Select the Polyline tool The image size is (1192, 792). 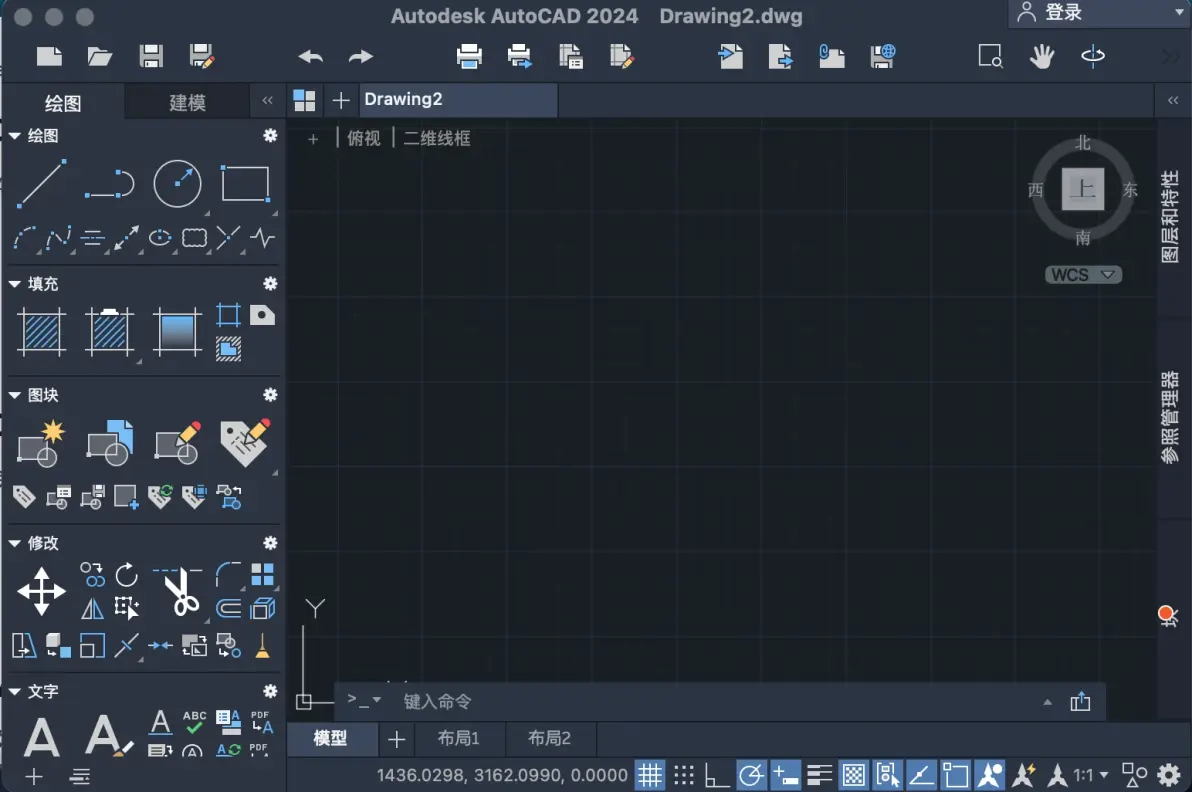(109, 183)
